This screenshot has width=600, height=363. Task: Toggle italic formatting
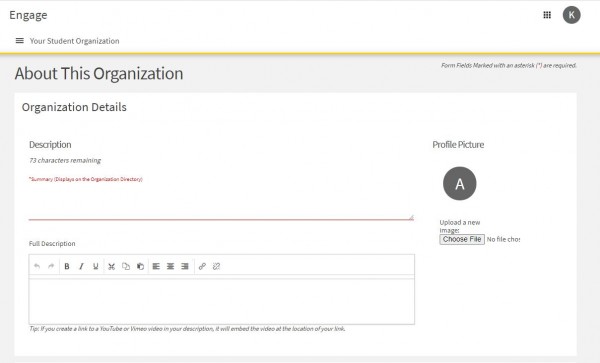pyautogui.click(x=81, y=266)
